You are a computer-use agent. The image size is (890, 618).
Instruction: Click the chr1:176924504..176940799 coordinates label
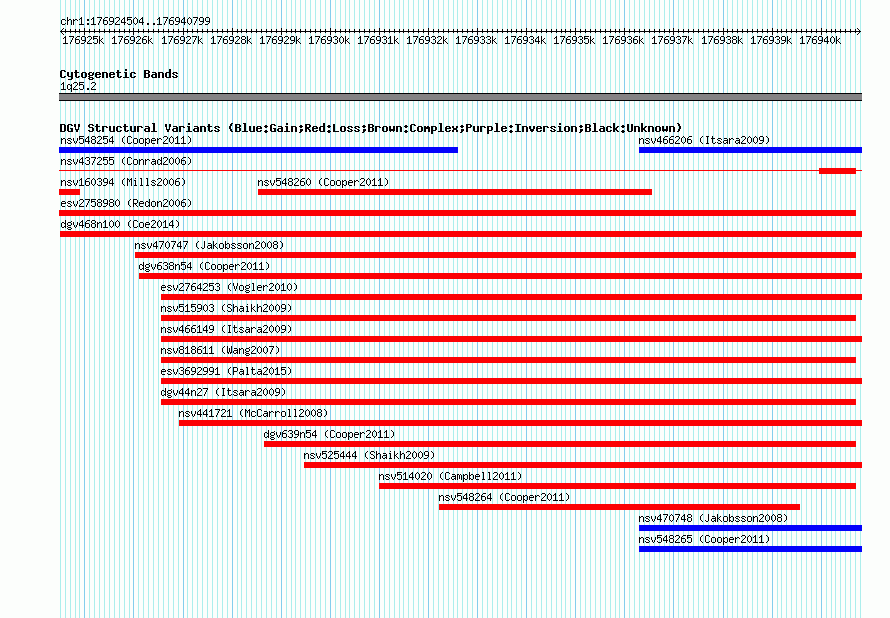tap(135, 21)
